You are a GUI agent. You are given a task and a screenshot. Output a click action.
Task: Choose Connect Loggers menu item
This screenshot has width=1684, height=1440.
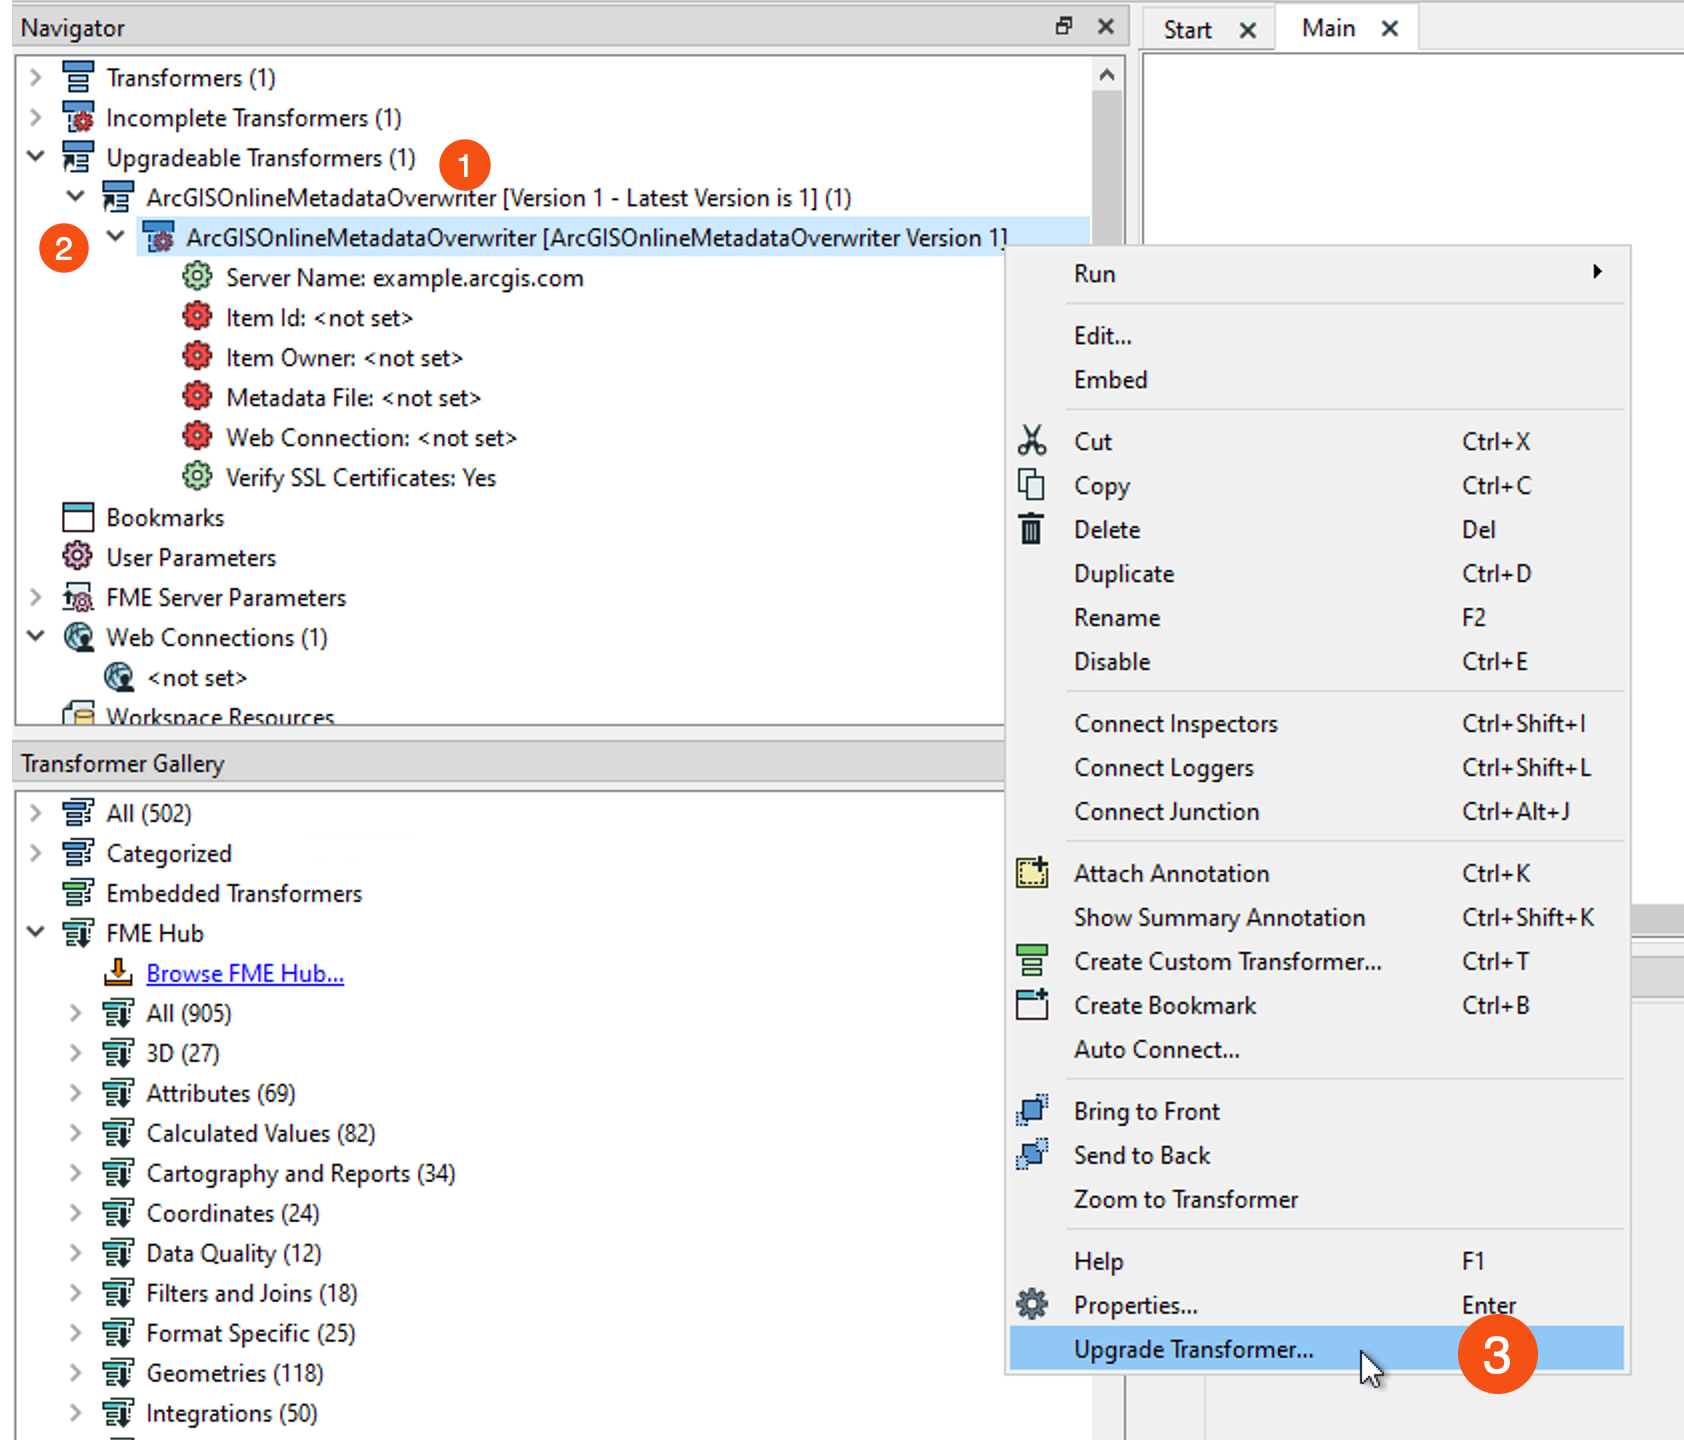click(x=1317, y=768)
